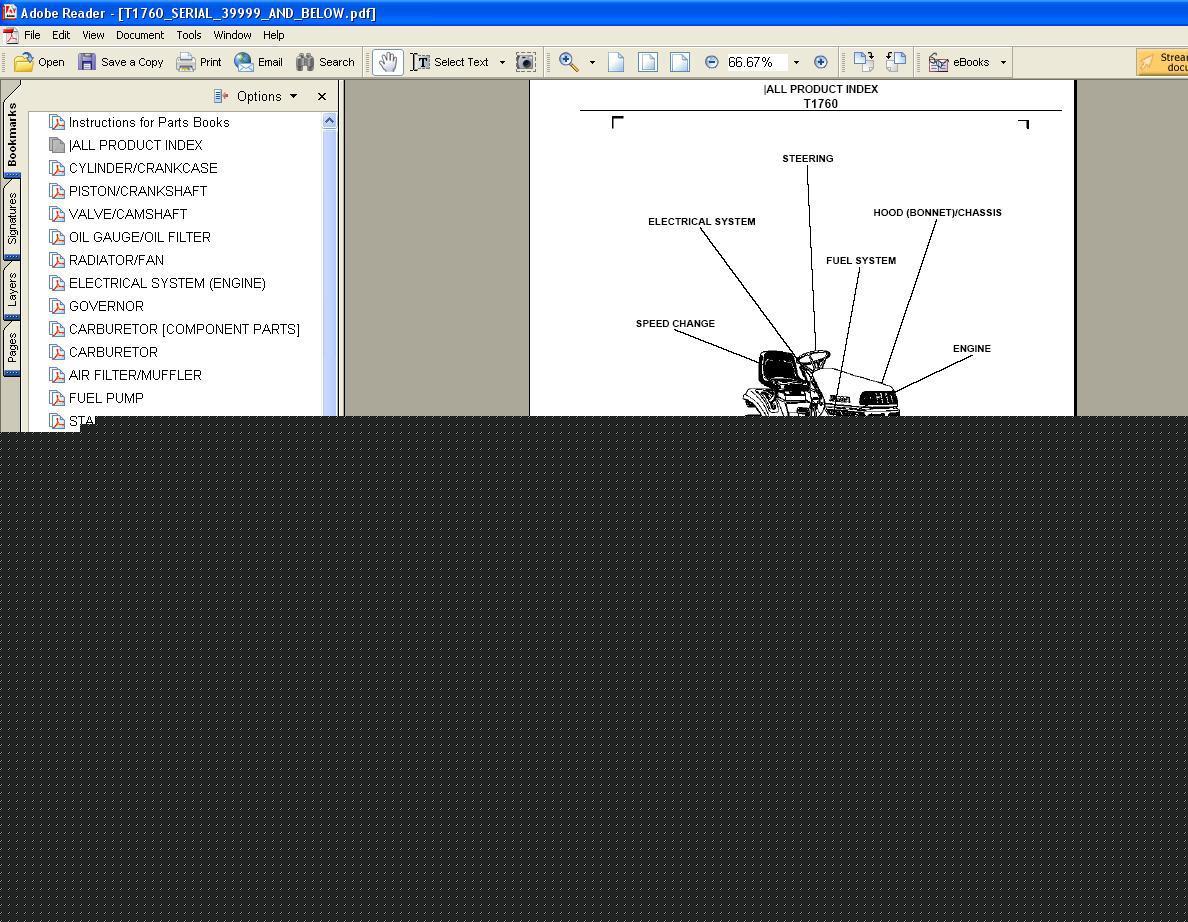
Task: Open the File menu
Action: [32, 35]
